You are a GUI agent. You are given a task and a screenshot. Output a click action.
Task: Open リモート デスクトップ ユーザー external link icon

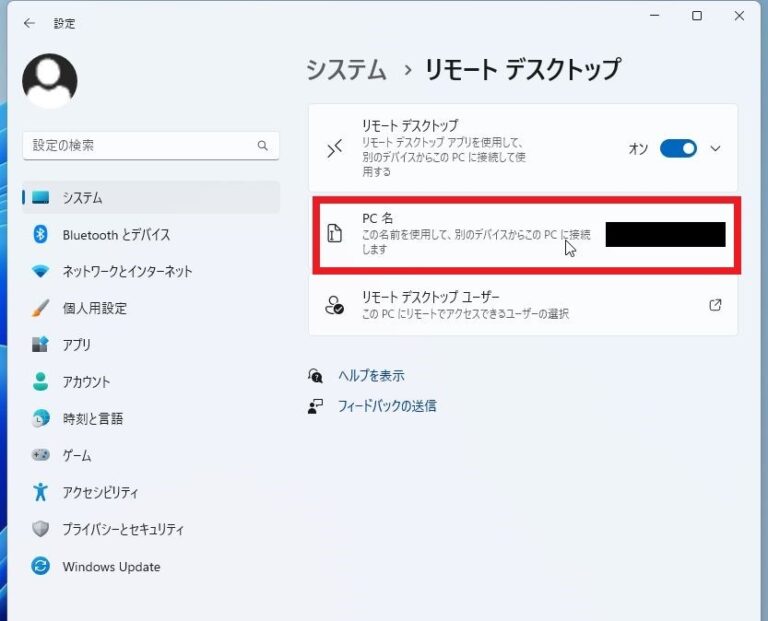tap(715, 305)
